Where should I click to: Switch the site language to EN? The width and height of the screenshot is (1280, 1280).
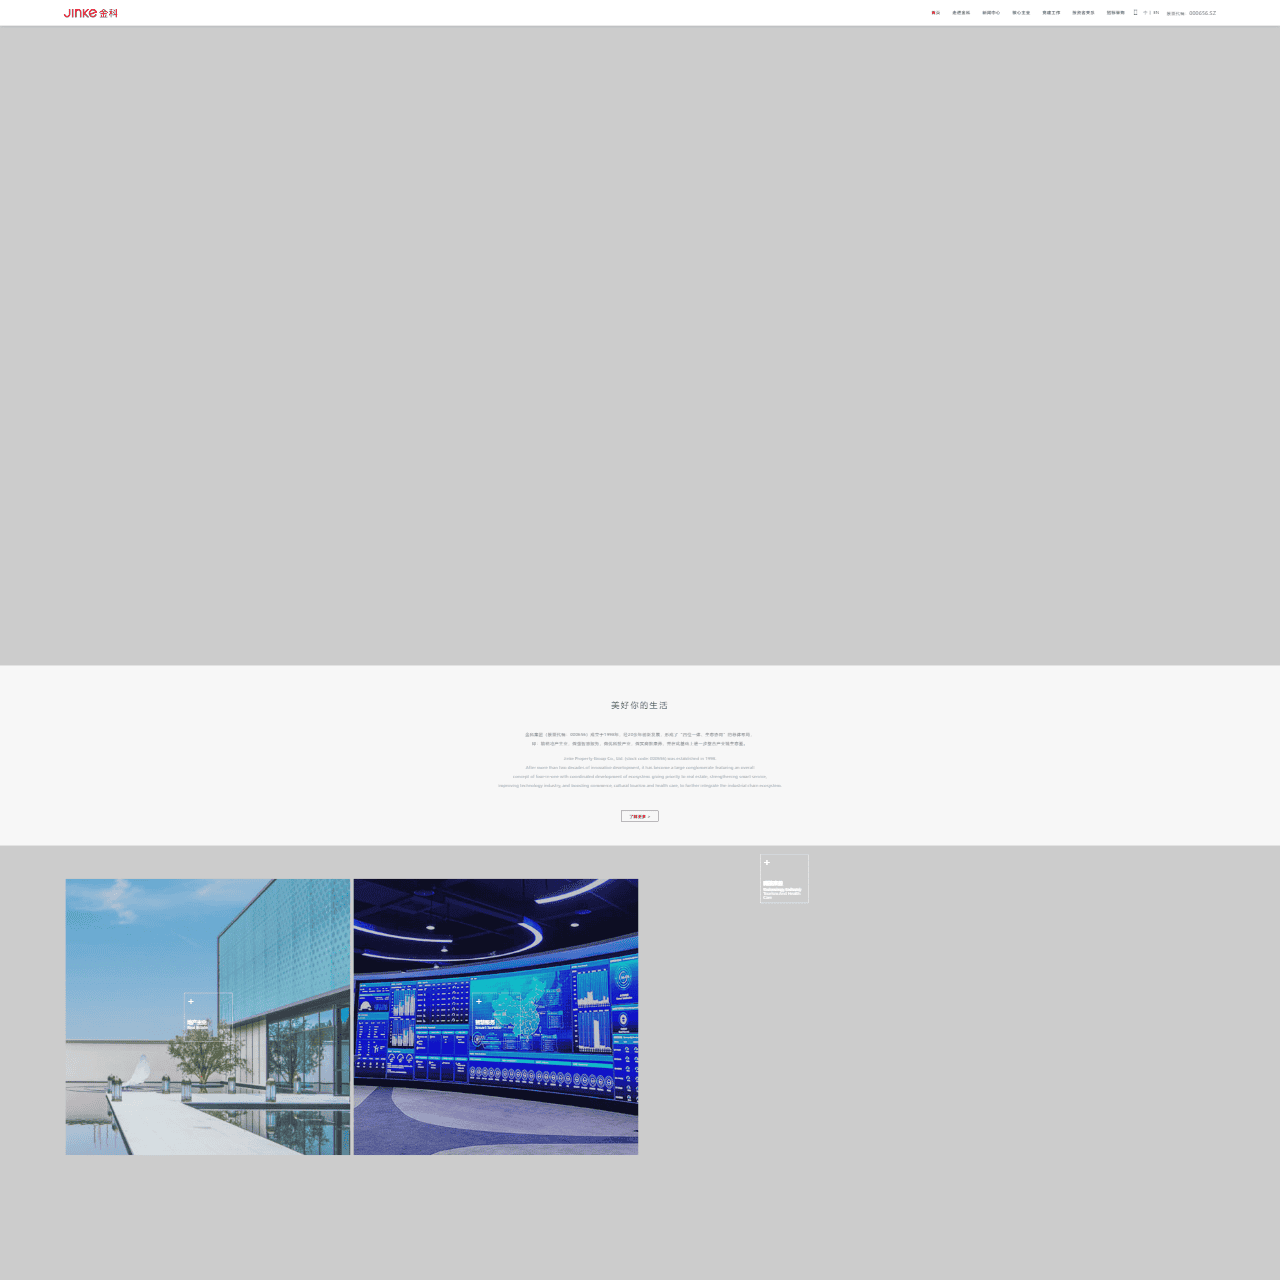coord(1156,13)
